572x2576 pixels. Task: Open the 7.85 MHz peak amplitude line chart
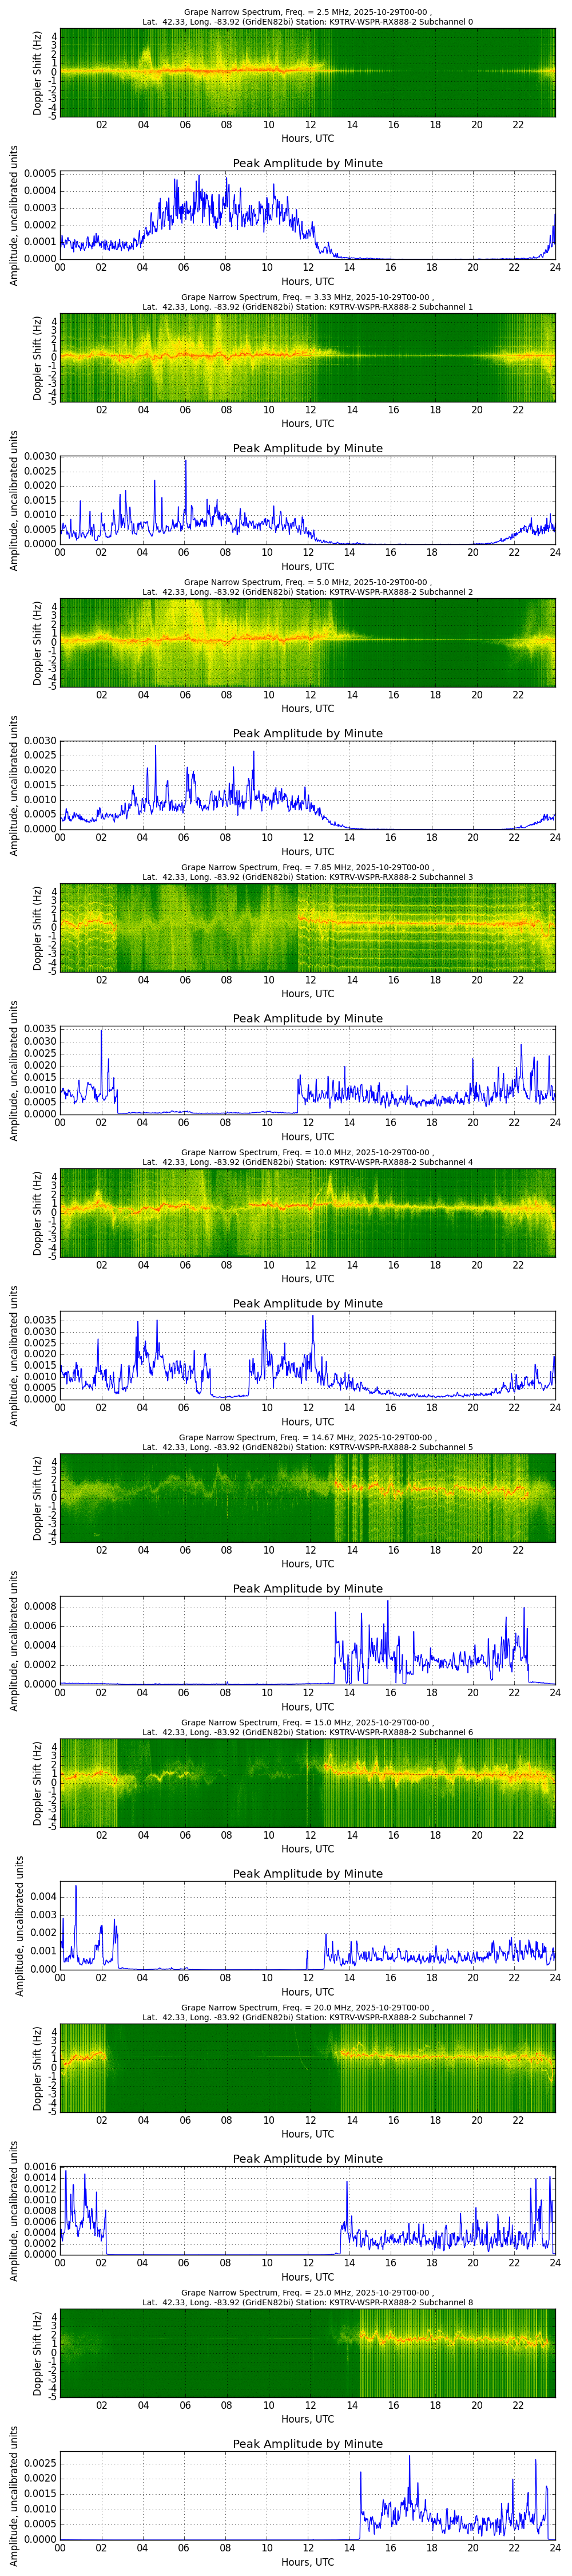click(308, 1070)
